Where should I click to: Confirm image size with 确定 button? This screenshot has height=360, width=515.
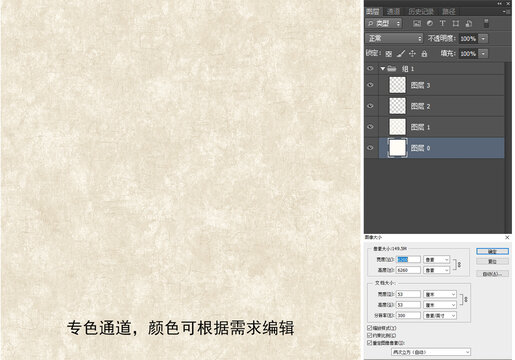tap(492, 251)
